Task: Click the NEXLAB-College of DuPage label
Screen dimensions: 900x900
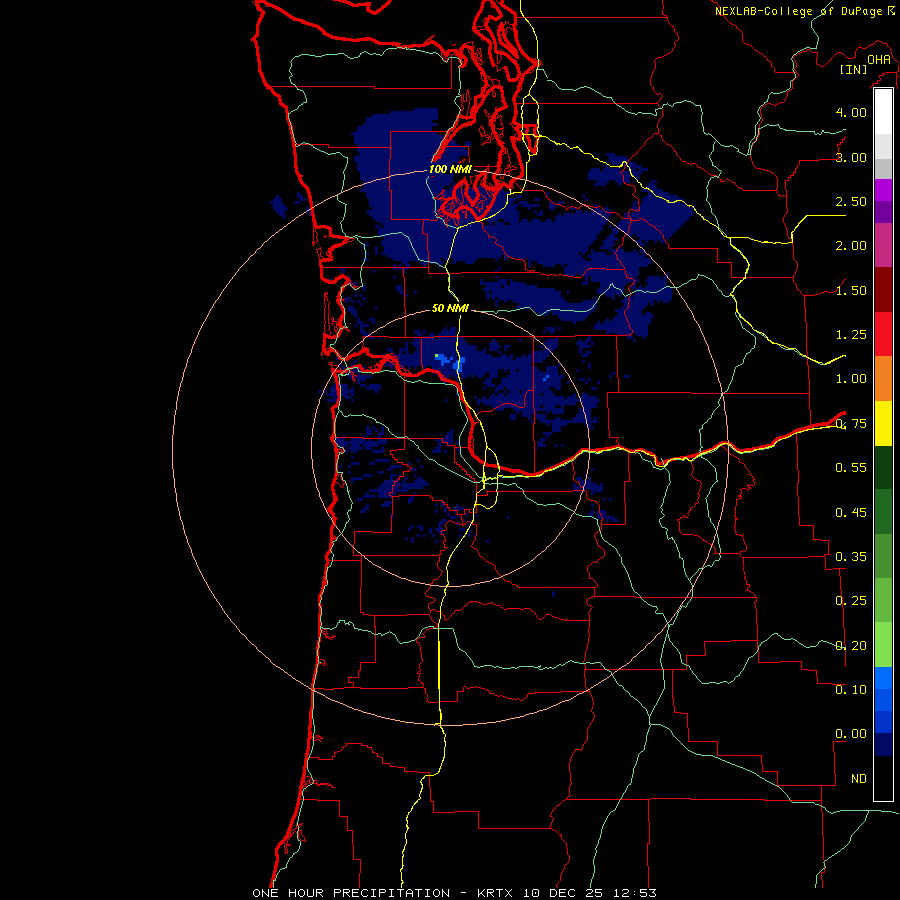Action: (x=798, y=11)
